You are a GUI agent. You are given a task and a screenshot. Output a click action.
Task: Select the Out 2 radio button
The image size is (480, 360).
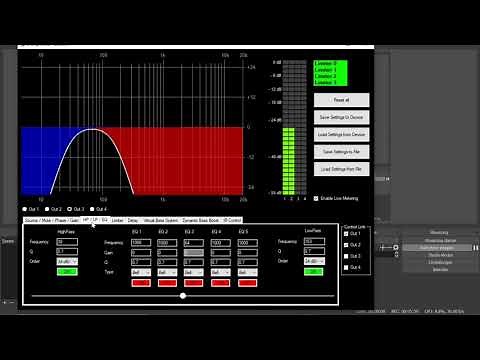click(47, 209)
